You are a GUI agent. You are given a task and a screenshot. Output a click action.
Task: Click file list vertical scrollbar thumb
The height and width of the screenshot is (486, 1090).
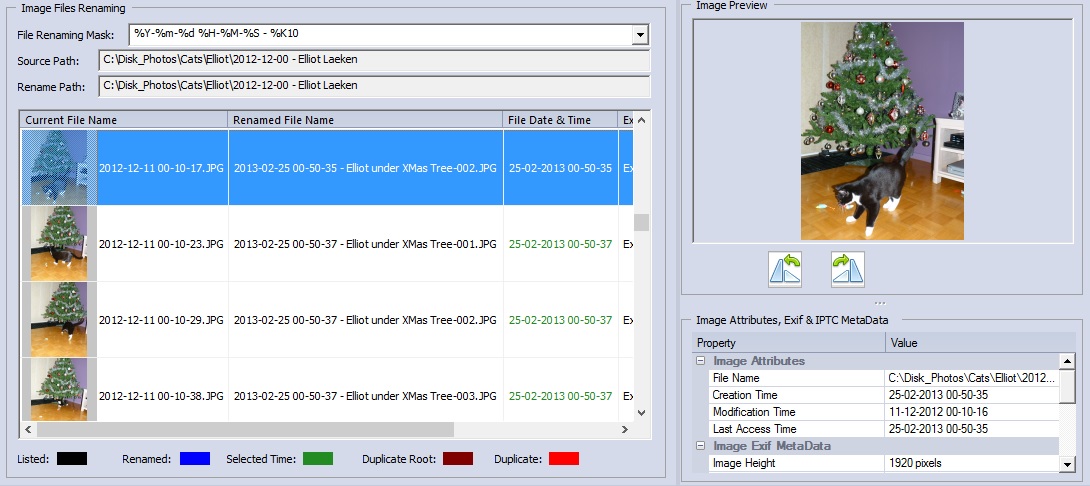(x=641, y=222)
